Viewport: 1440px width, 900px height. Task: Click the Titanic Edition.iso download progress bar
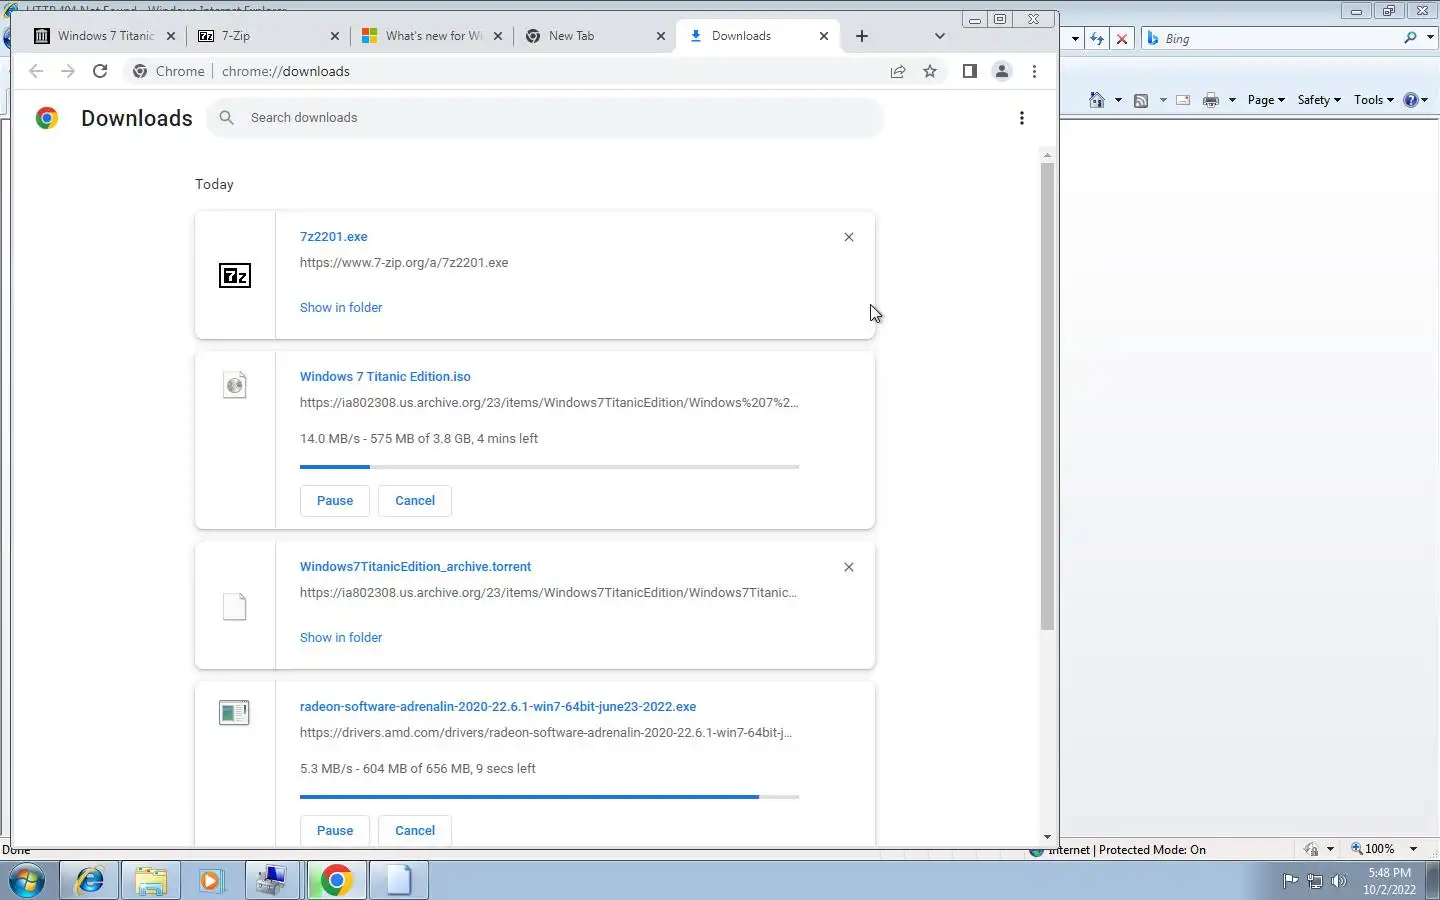click(549, 467)
